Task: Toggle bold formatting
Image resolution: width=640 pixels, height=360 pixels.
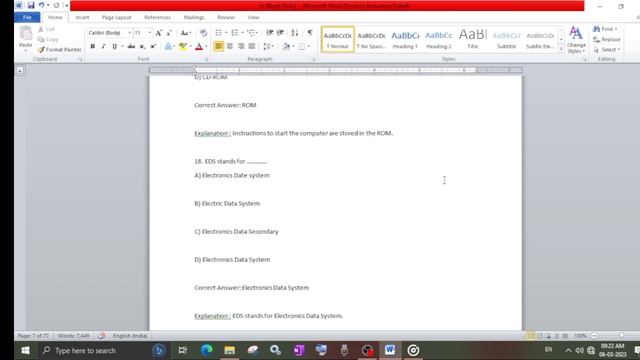Action: [x=93, y=47]
